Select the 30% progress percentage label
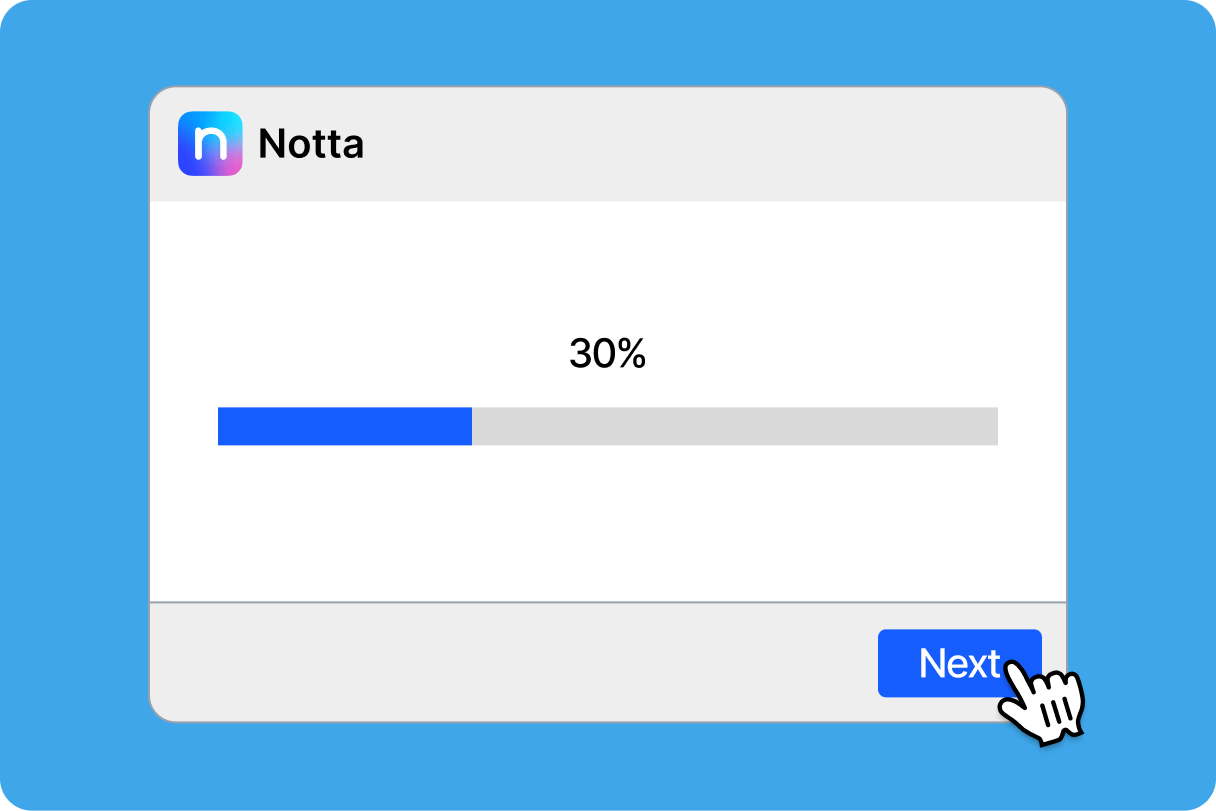1216x811 pixels. [x=607, y=354]
